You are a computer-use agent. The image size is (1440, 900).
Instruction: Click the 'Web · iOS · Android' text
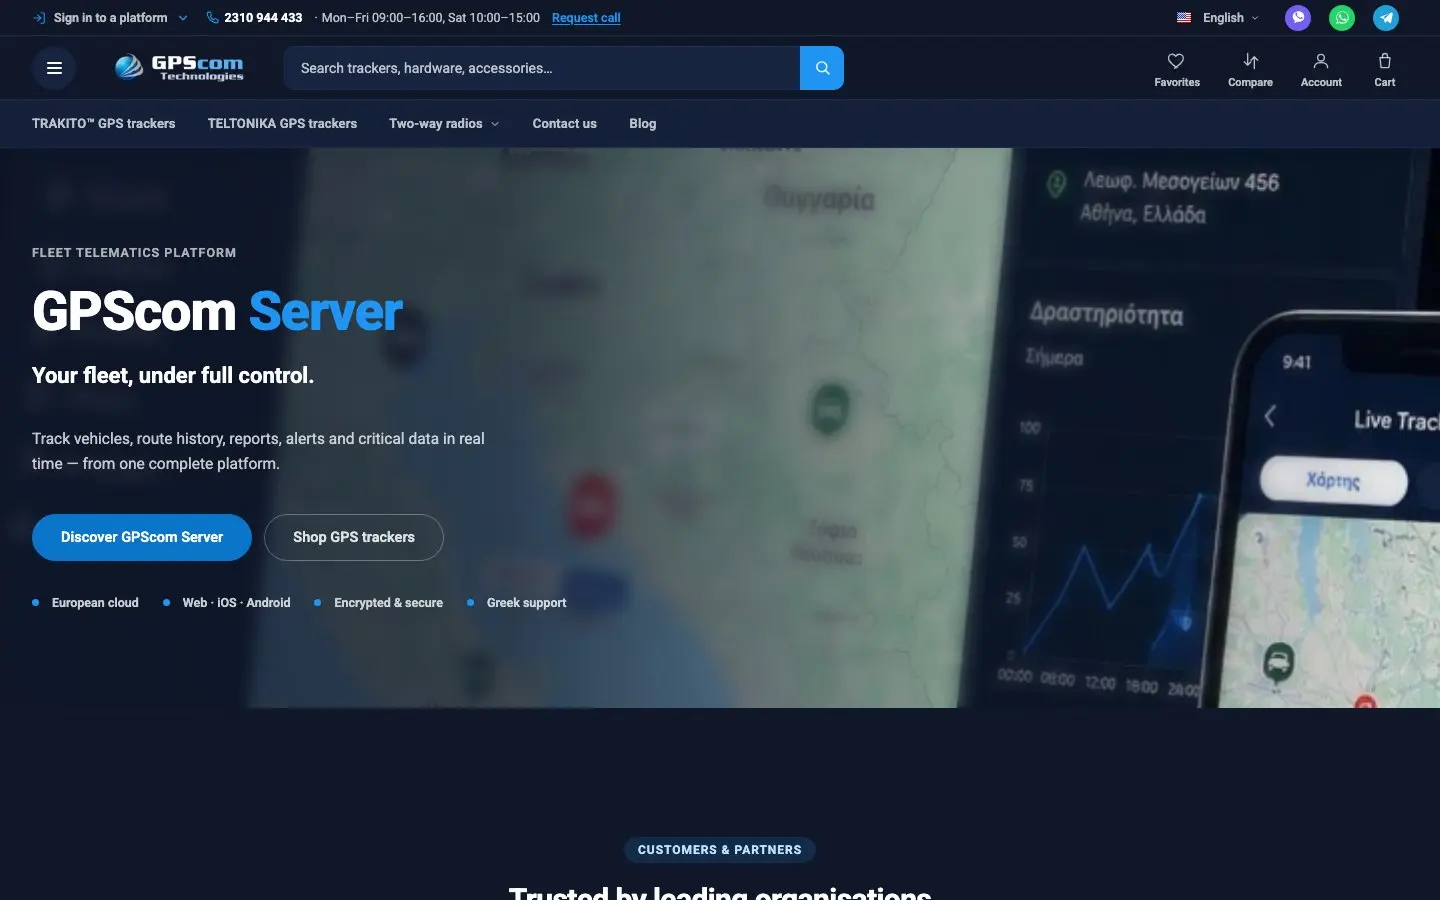(236, 603)
